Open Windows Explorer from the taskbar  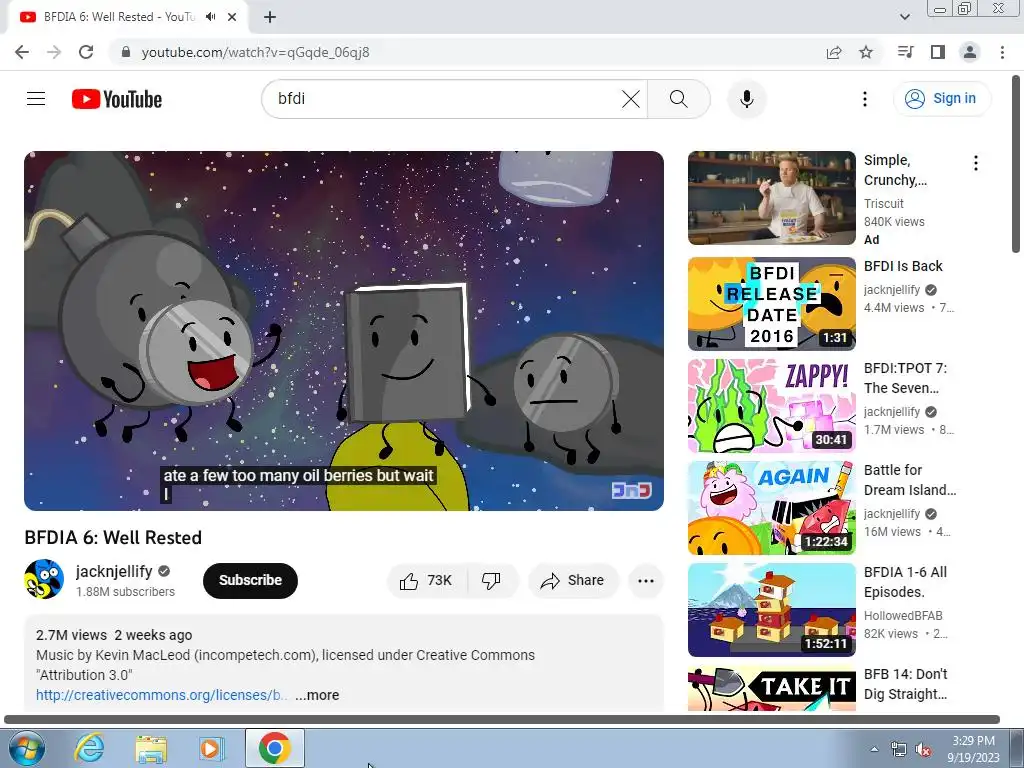pyautogui.click(x=151, y=748)
